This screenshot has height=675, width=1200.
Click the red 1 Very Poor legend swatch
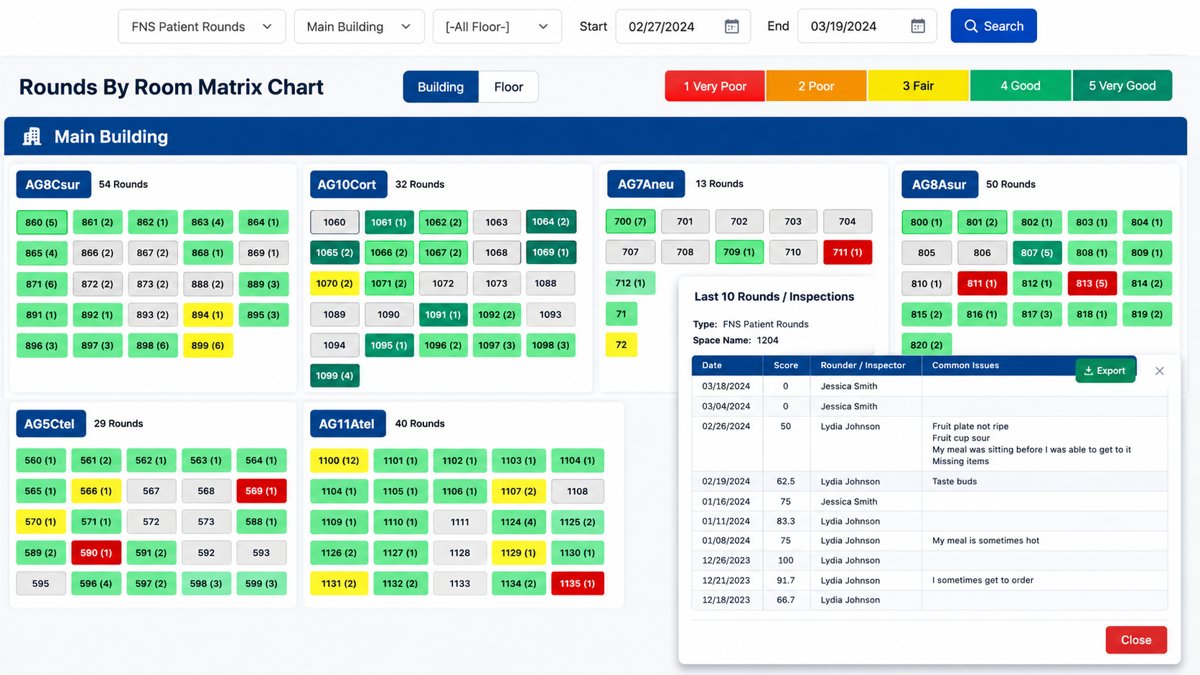tap(715, 86)
